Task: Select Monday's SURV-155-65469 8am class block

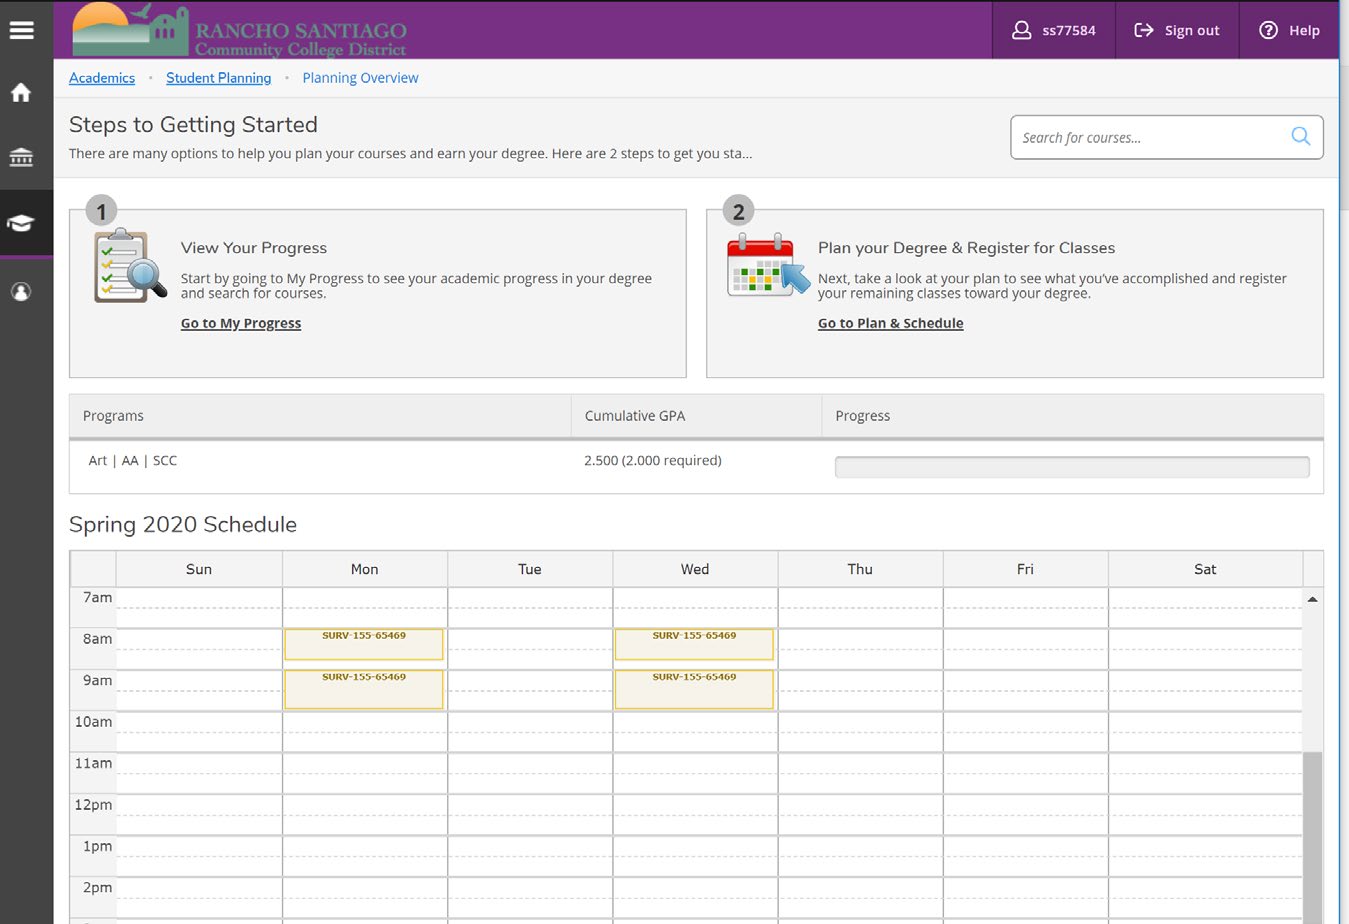Action: [x=363, y=643]
